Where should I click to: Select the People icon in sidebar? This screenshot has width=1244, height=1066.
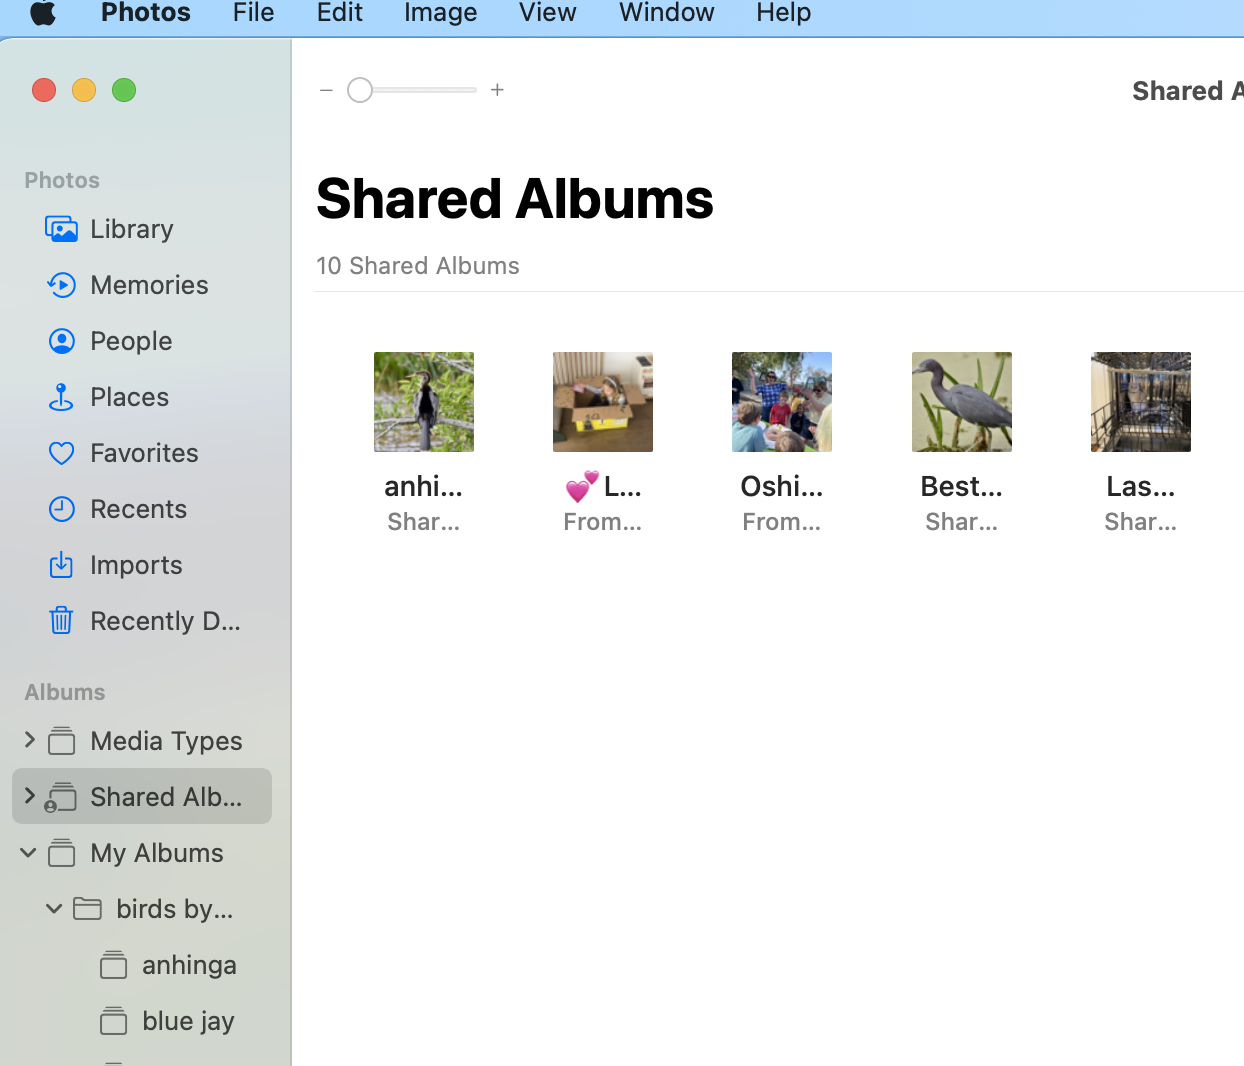61,341
